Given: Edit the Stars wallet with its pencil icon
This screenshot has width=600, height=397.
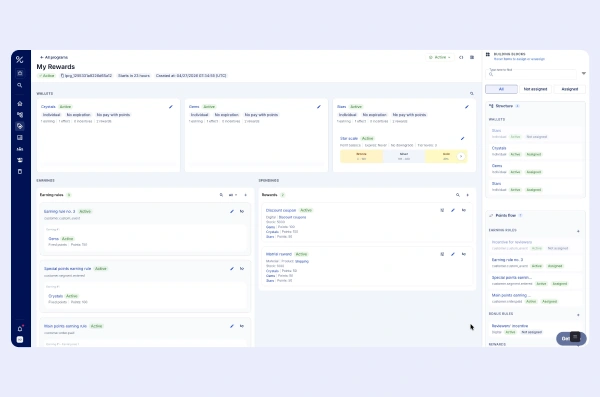Looking at the screenshot, I should tap(467, 107).
